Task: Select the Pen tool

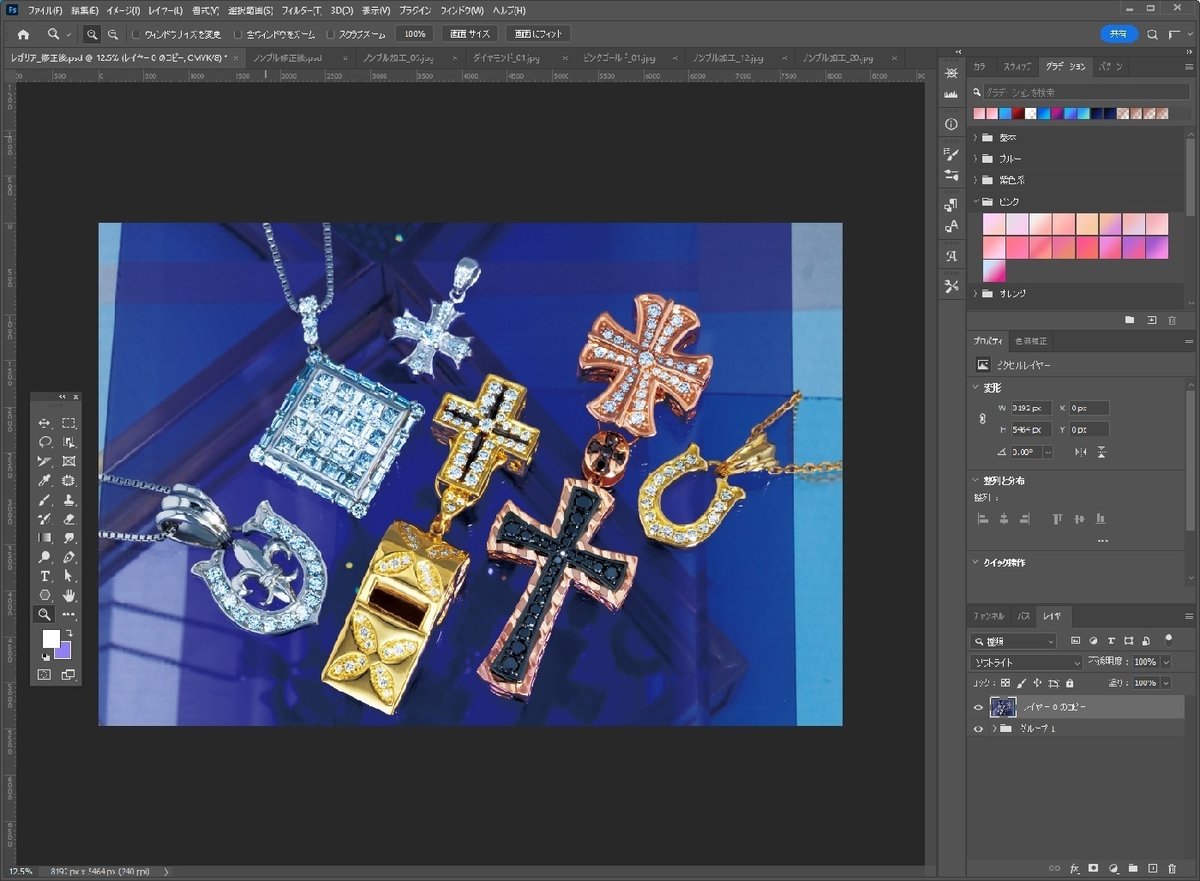Action: coord(69,557)
